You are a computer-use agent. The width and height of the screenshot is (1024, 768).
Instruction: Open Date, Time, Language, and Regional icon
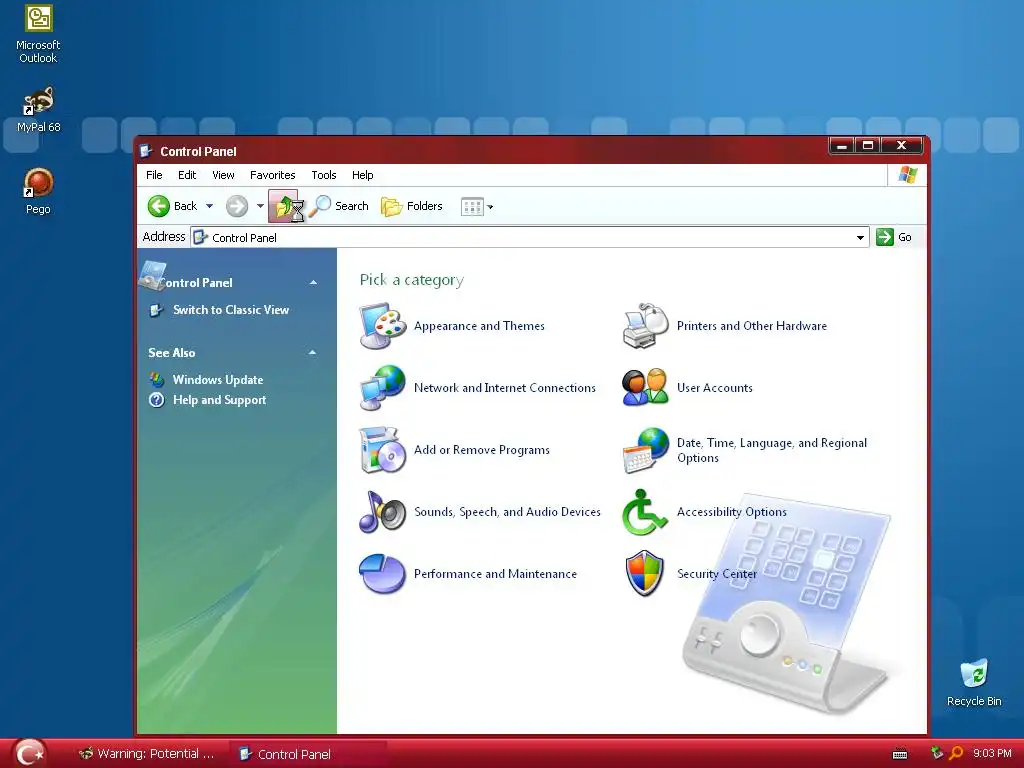pos(645,450)
